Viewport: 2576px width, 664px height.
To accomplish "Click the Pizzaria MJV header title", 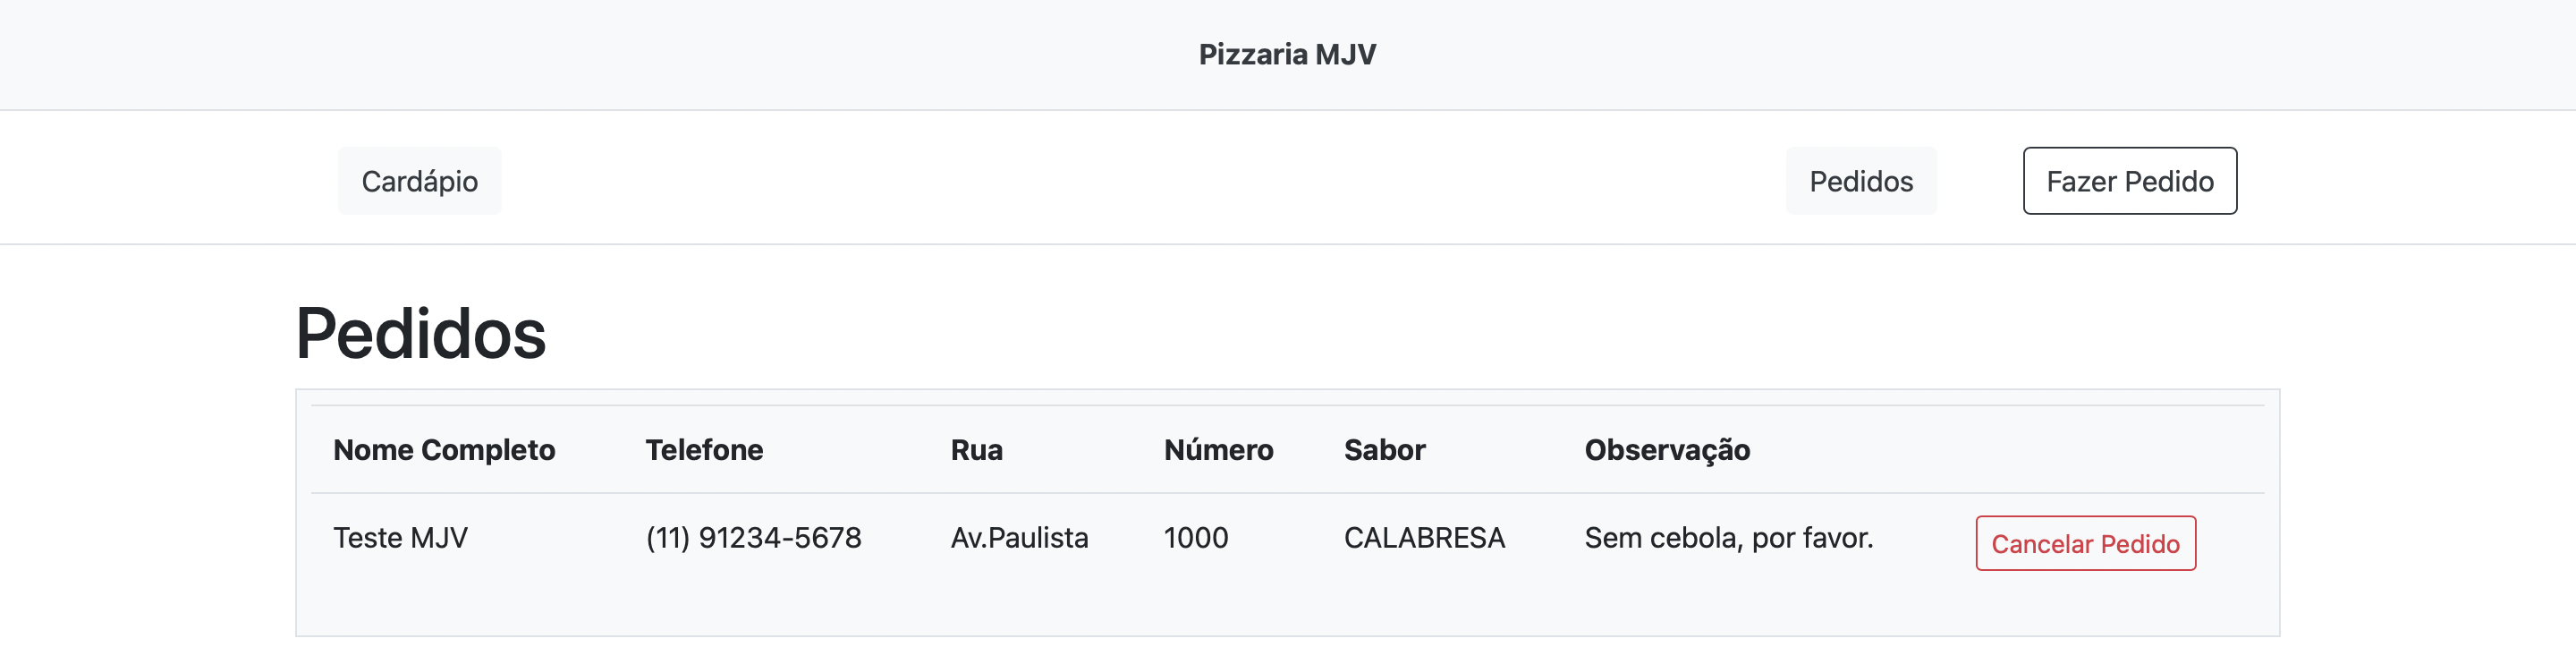I will click(1286, 54).
